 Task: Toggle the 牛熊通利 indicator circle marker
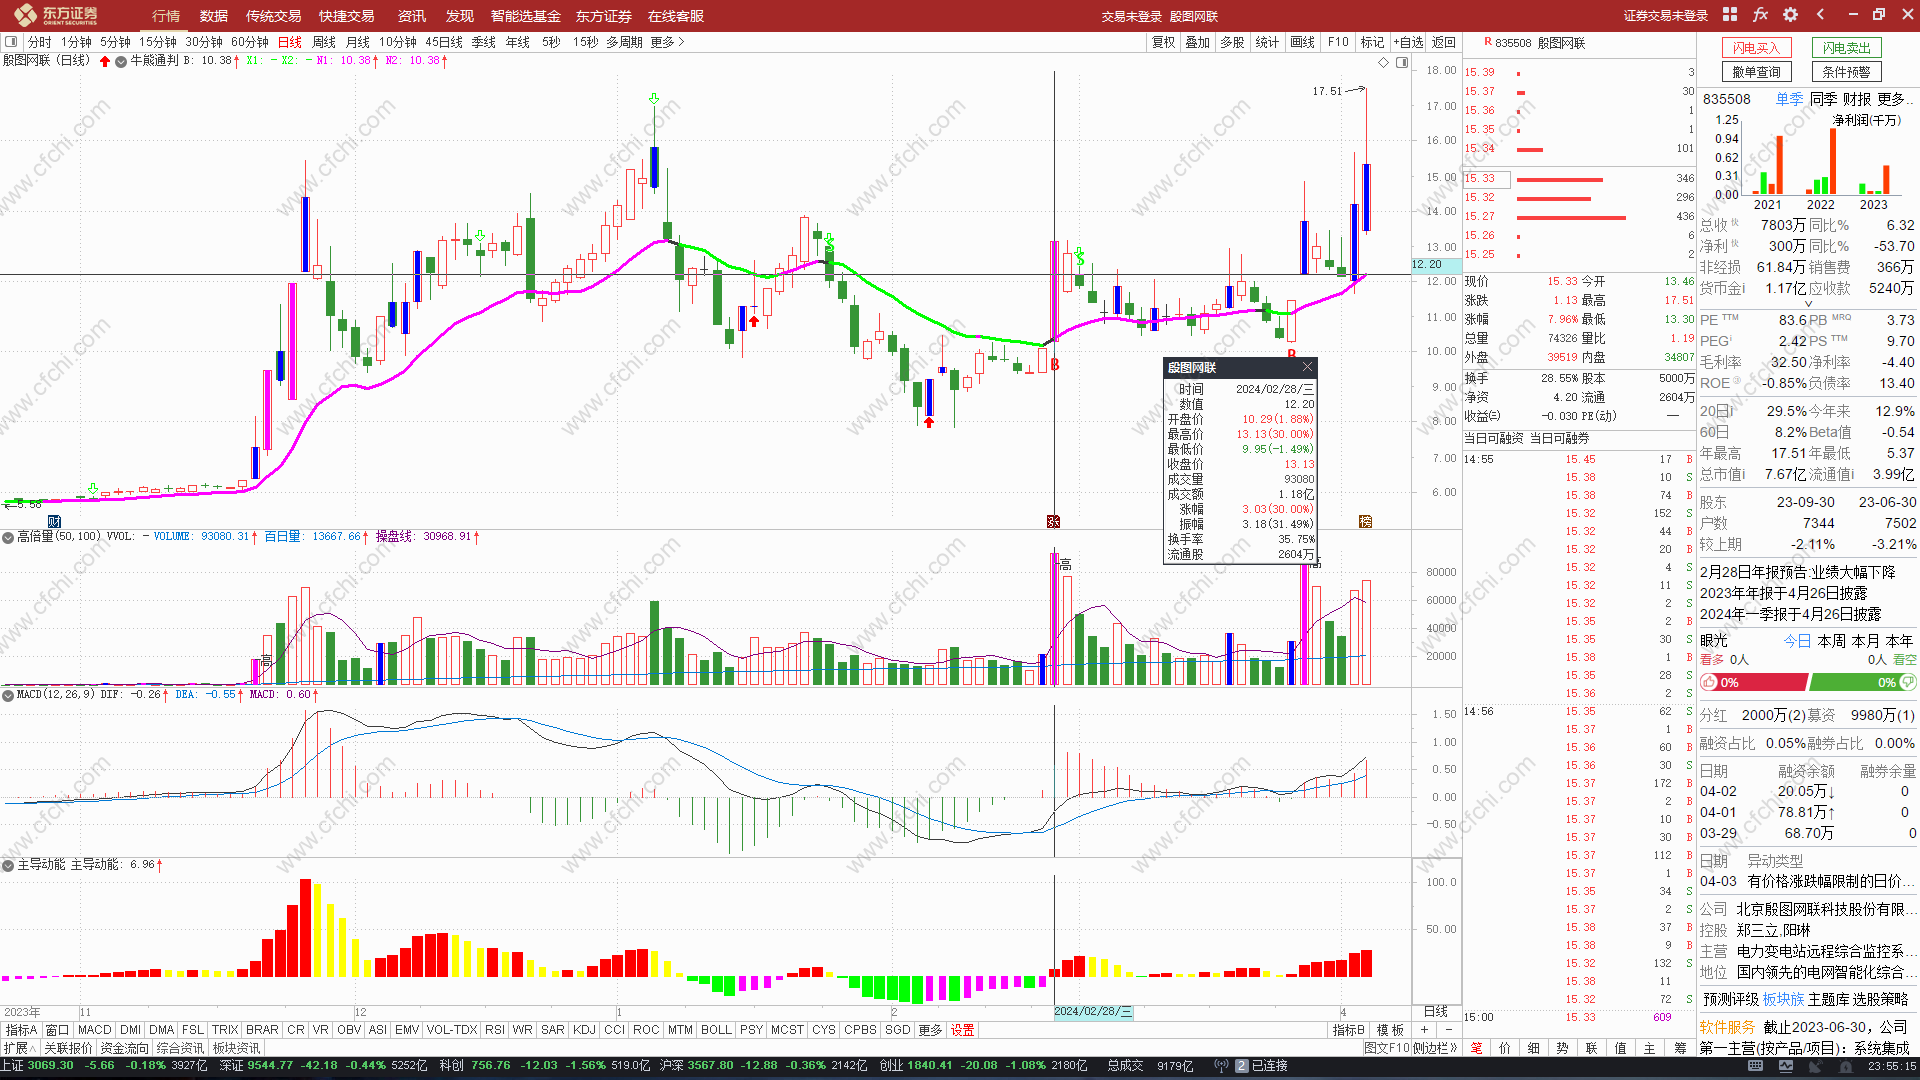click(121, 61)
